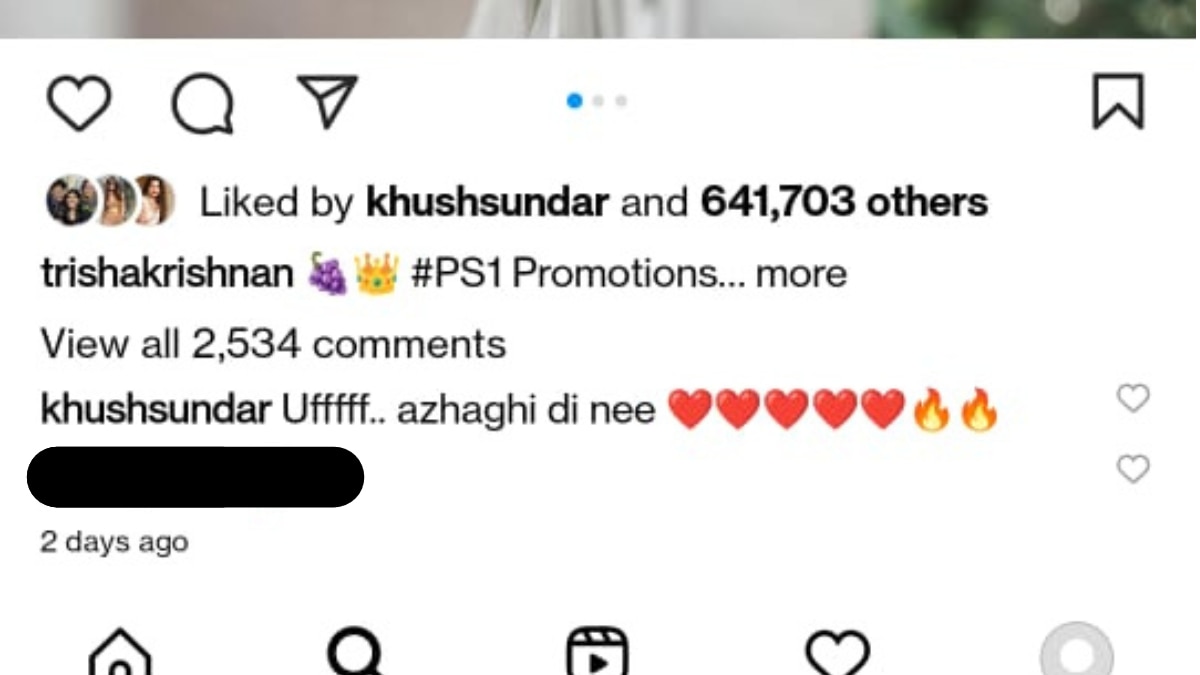Share the post via paper plane icon
The width and height of the screenshot is (1200, 675).
327,101
